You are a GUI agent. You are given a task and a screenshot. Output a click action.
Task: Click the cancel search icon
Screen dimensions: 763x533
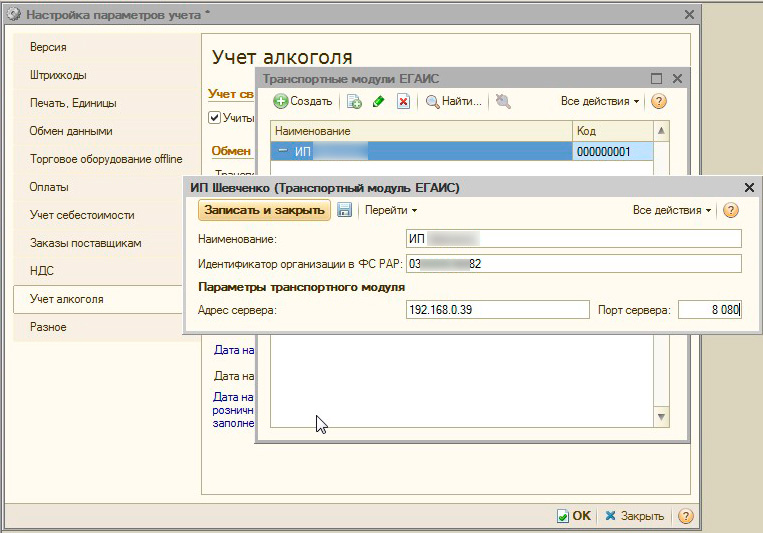tap(502, 101)
